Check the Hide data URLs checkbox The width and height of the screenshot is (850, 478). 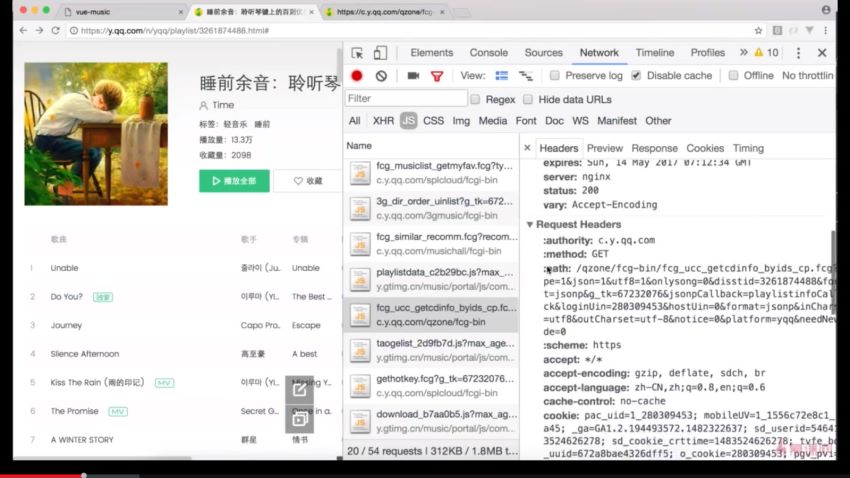(527, 99)
